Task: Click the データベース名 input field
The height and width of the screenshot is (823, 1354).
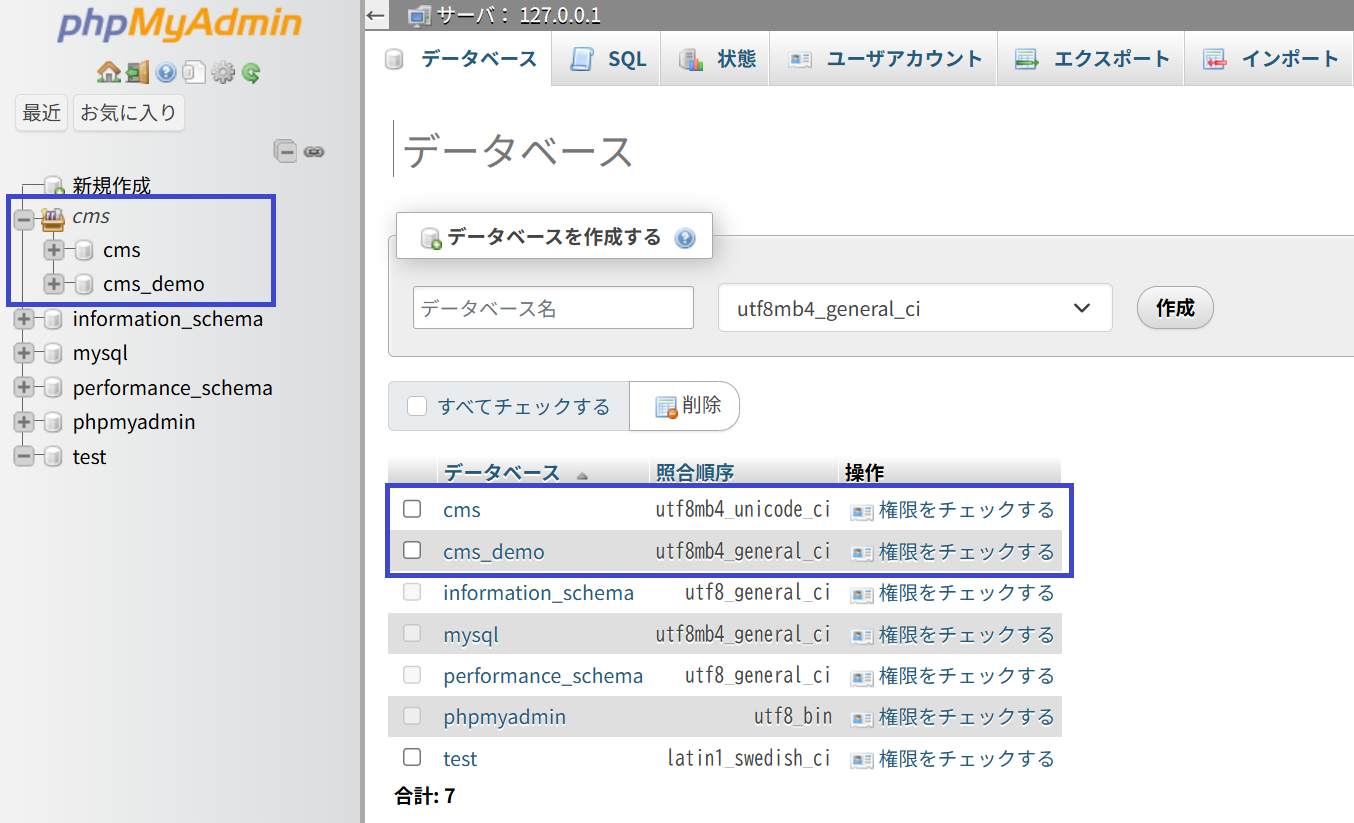Action: (x=553, y=308)
